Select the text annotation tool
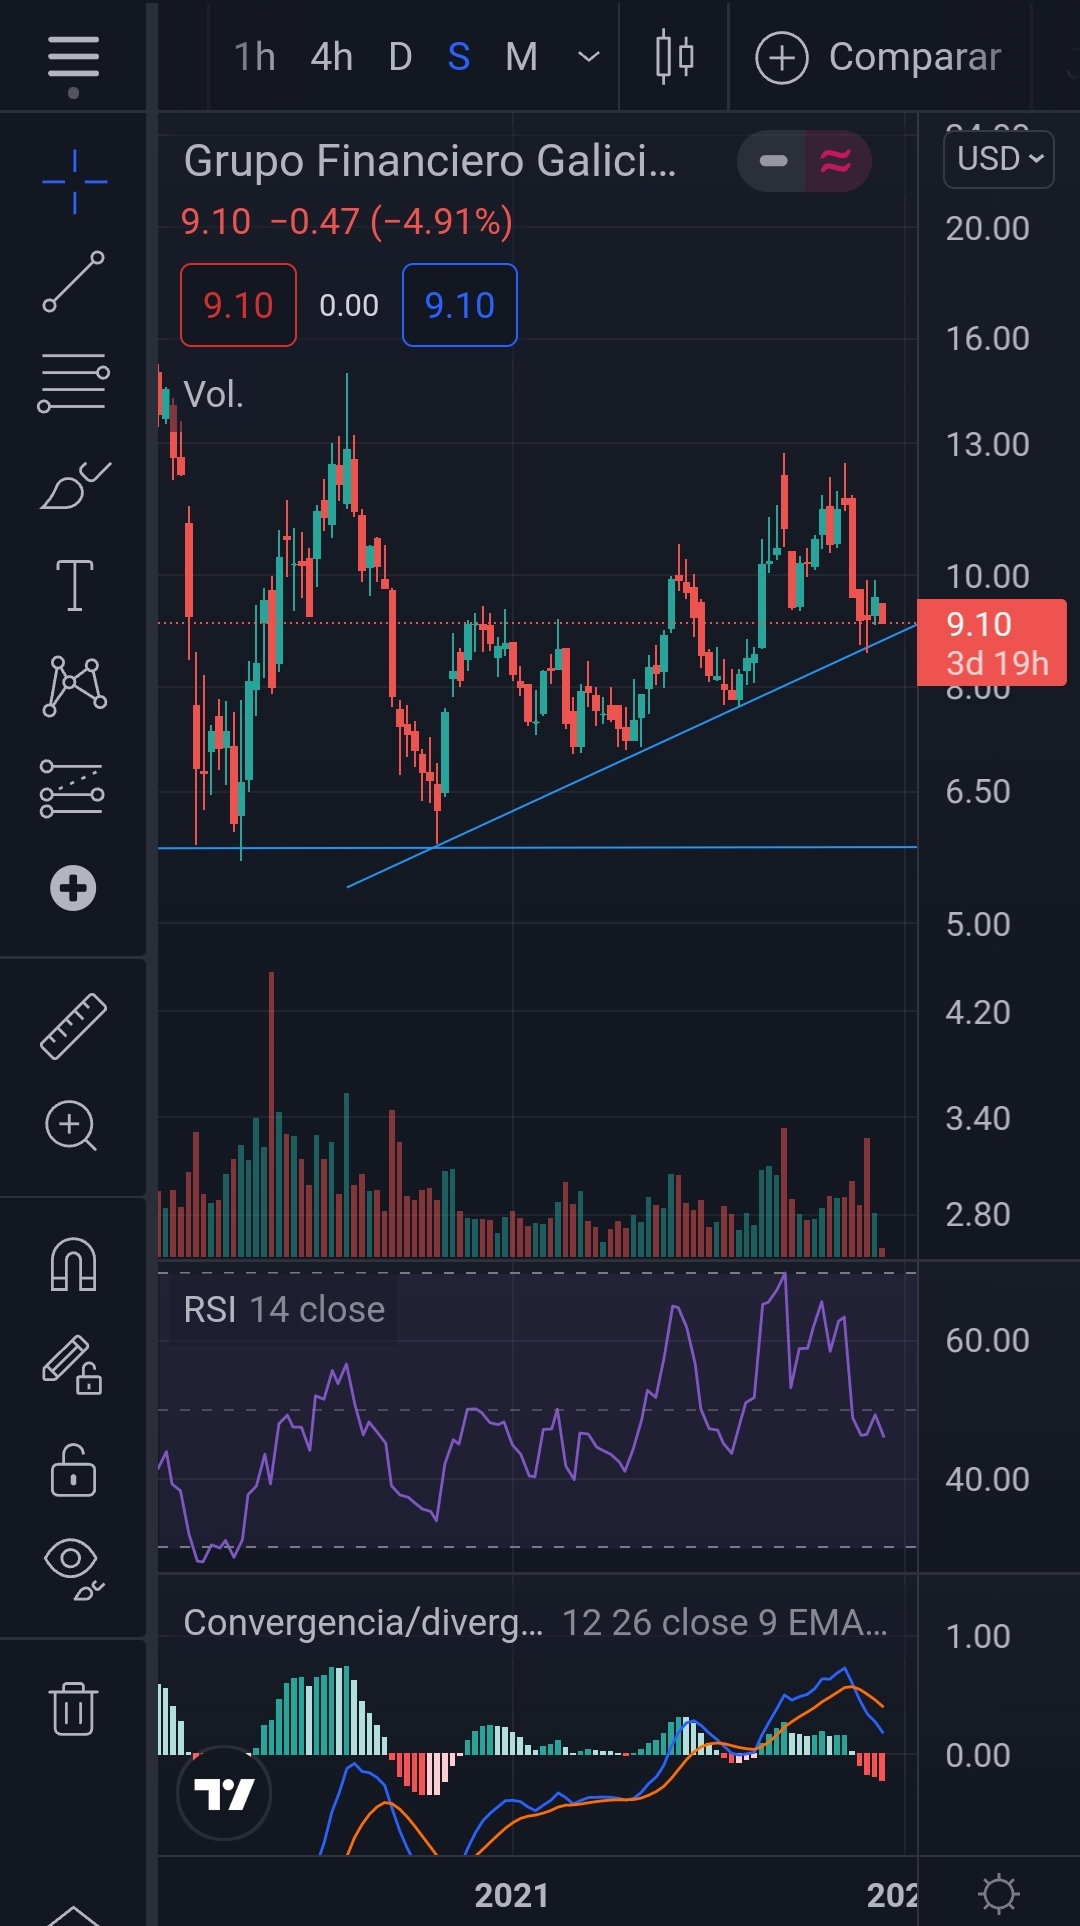 pos(74,585)
